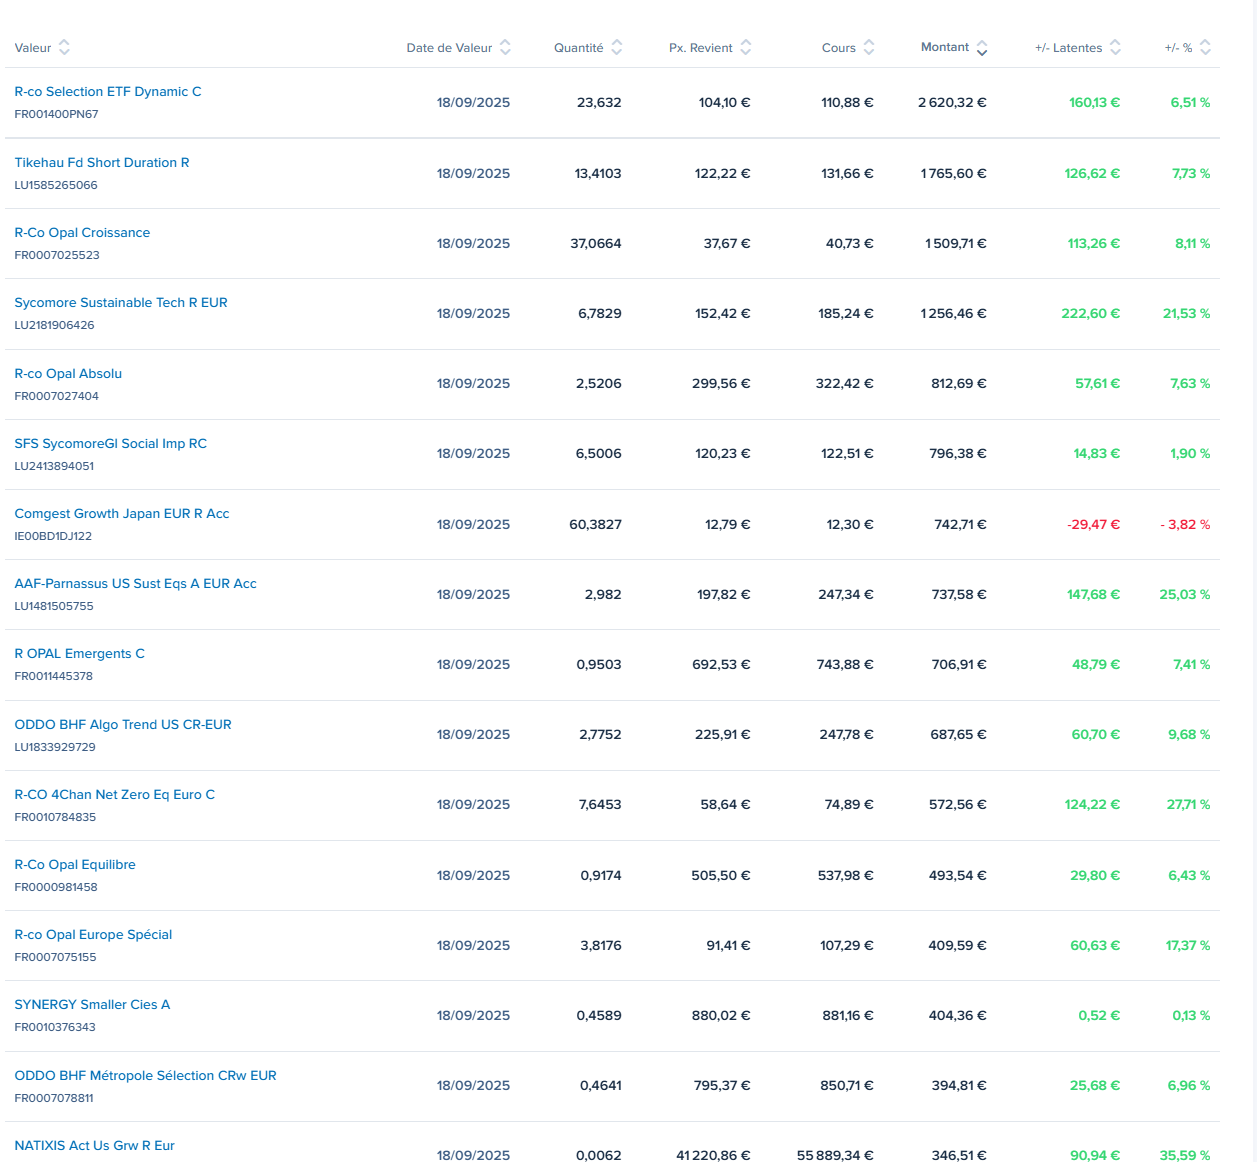The image size is (1257, 1162).
Task: Open Comgest Growth Japan EUR R Acc
Action: [122, 513]
